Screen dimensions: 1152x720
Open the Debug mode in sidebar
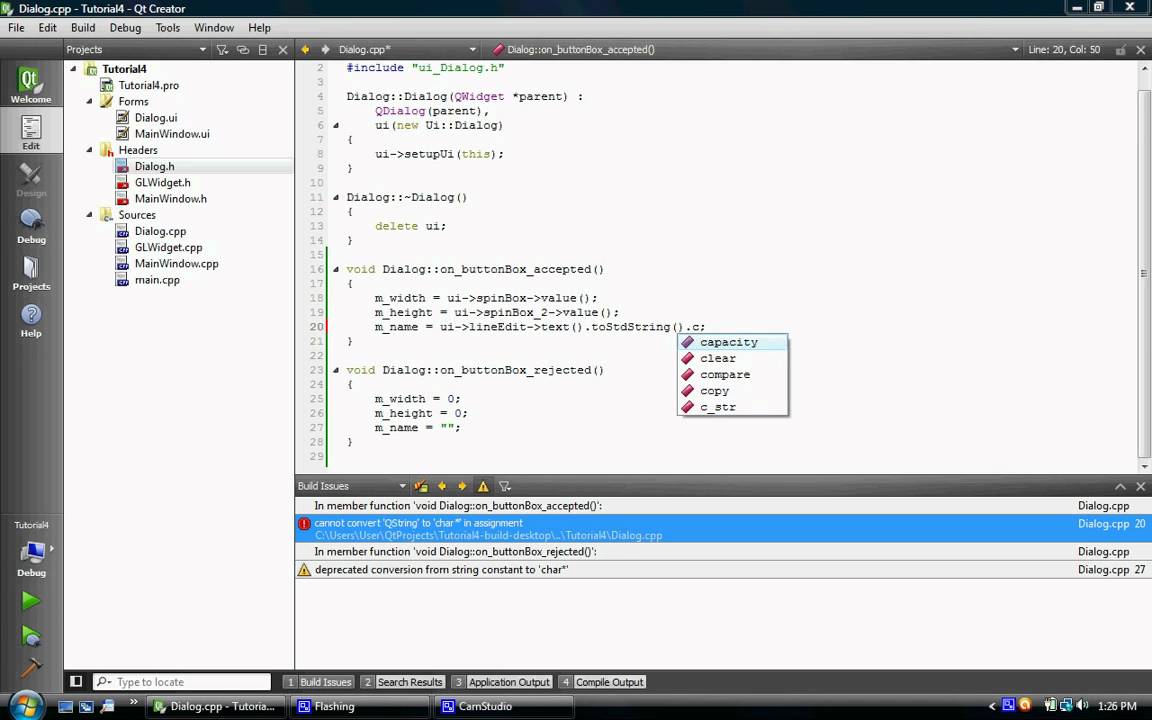[31, 226]
